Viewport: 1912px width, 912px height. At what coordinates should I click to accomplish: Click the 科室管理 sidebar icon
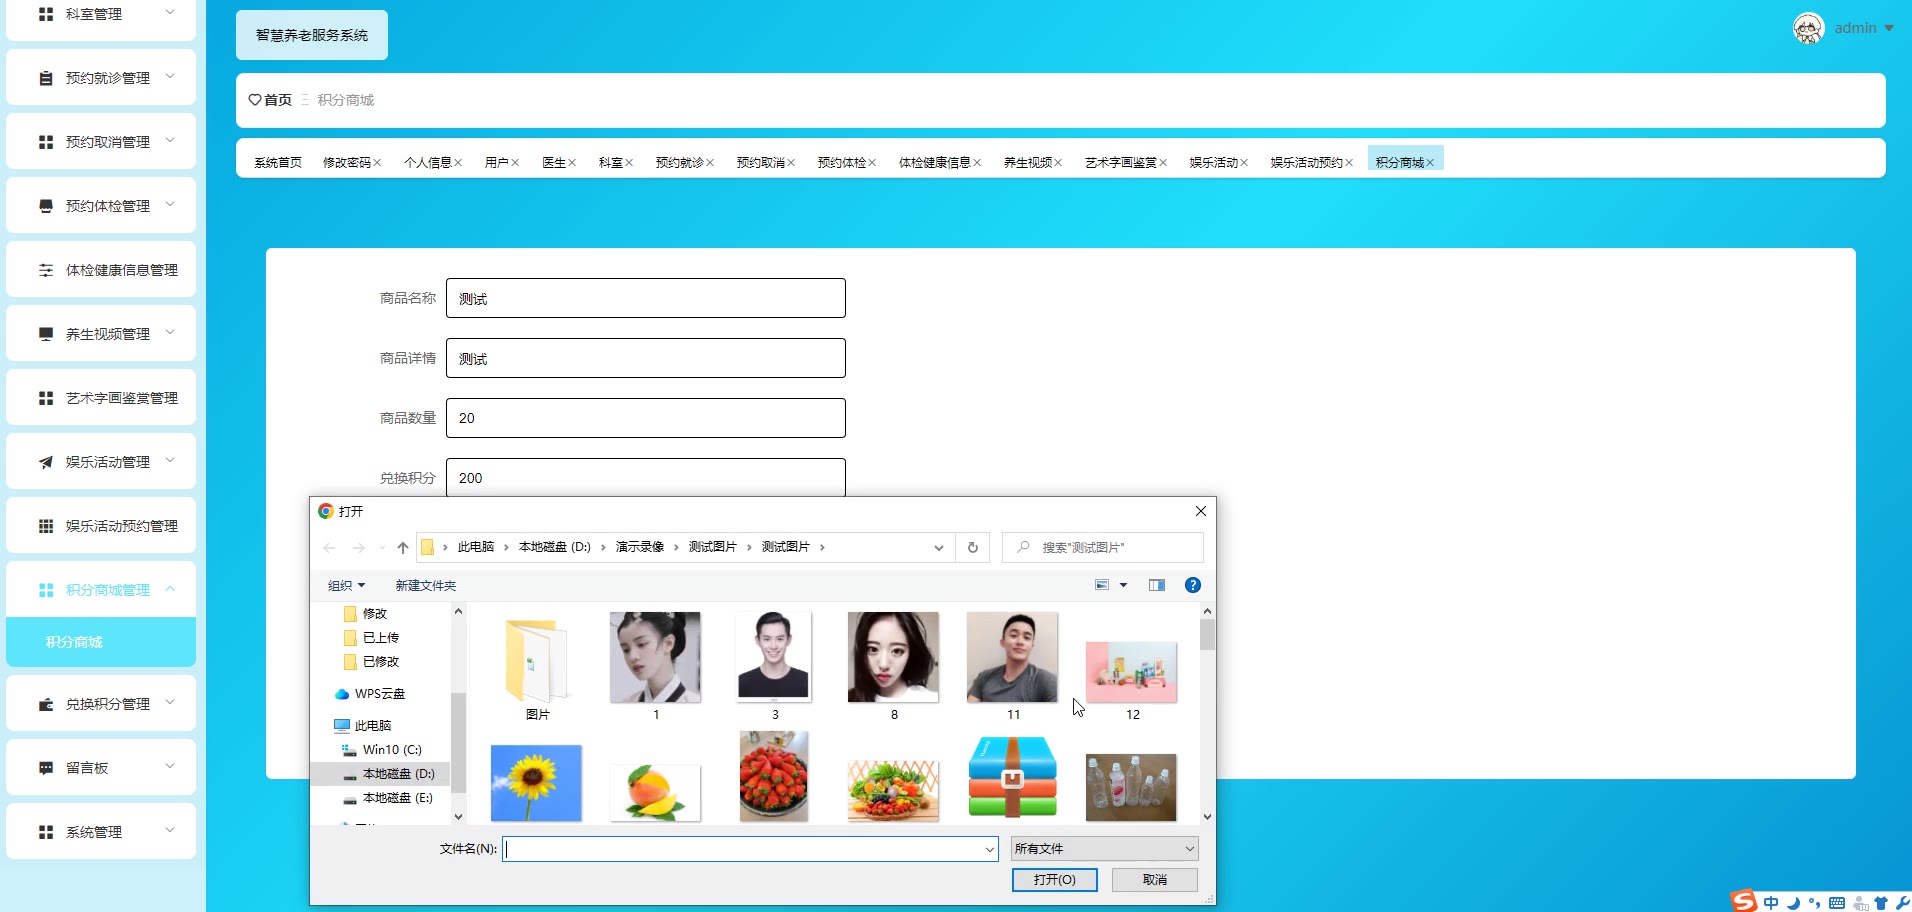(x=46, y=14)
